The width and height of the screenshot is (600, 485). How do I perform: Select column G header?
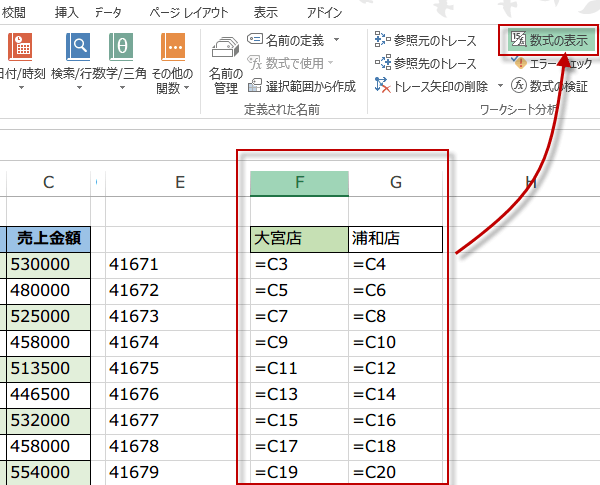(396, 182)
